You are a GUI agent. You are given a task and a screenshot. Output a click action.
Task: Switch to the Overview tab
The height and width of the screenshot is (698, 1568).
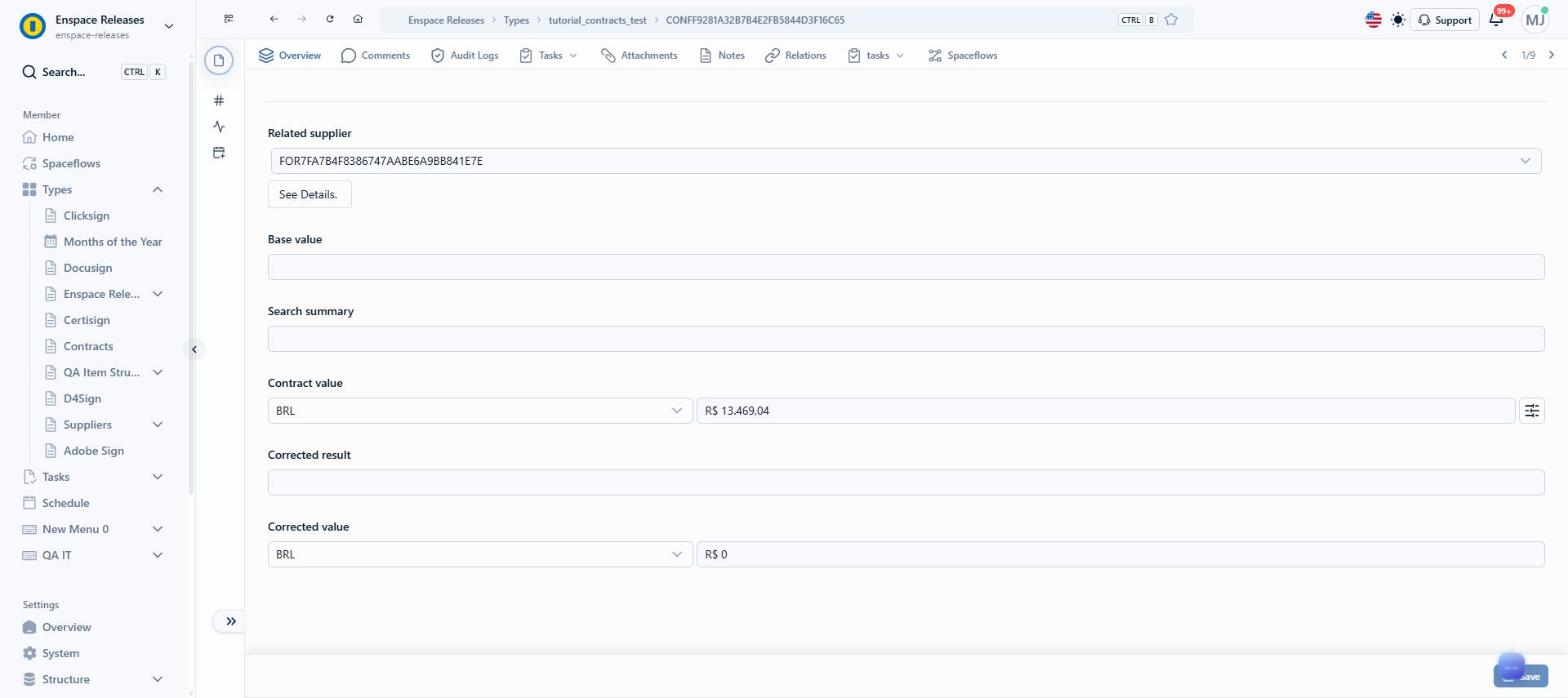[x=290, y=55]
